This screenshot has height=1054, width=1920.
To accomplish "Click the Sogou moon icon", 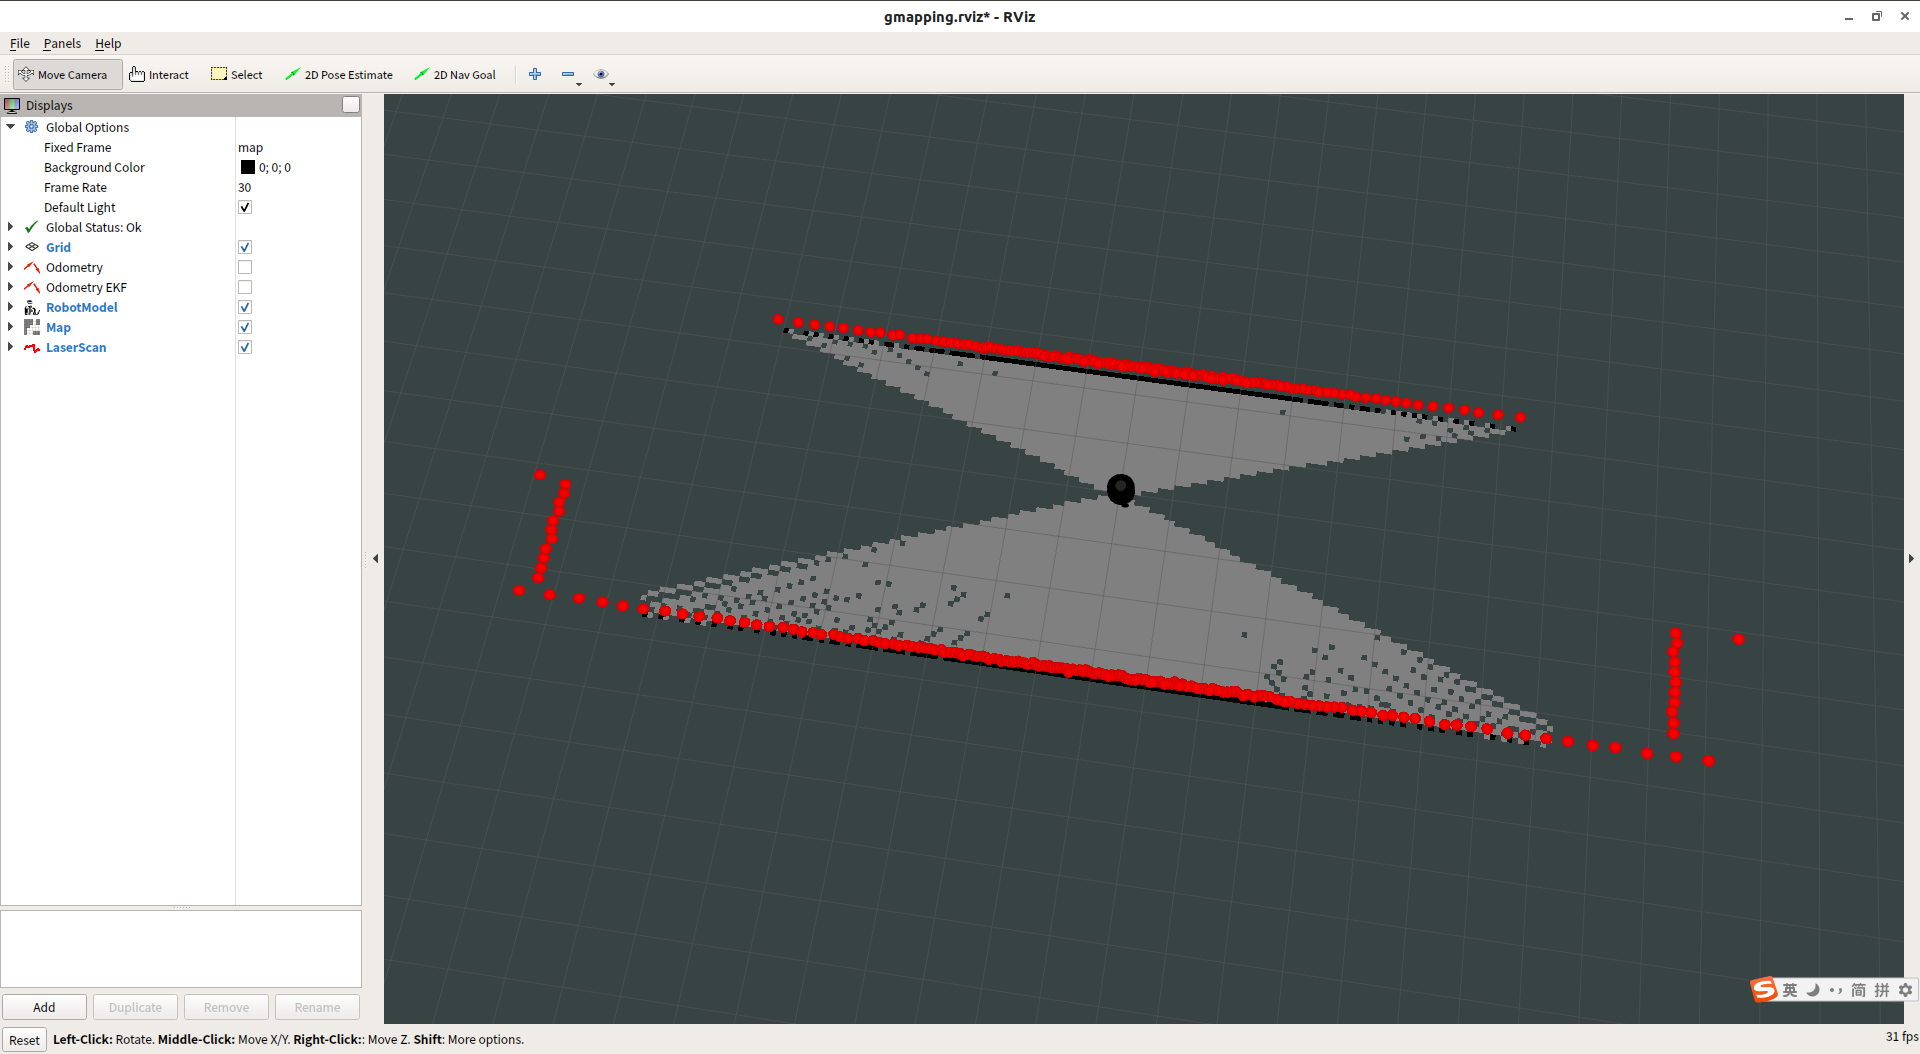I will (x=1812, y=990).
